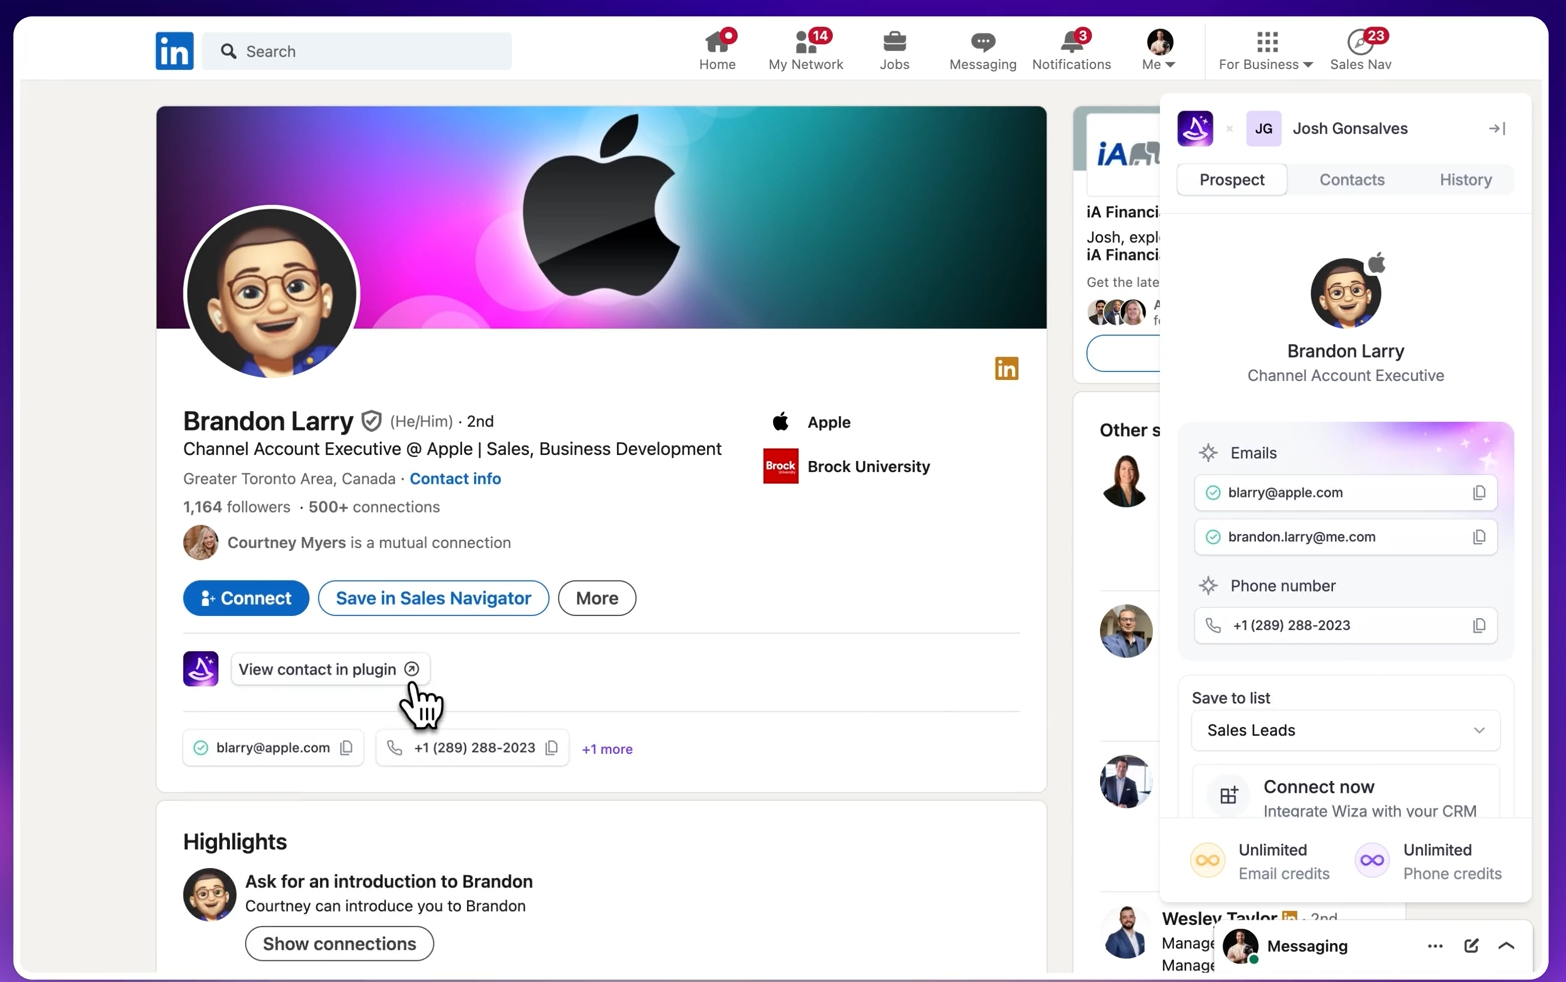Click in the LinkedIn Search field

click(x=357, y=51)
